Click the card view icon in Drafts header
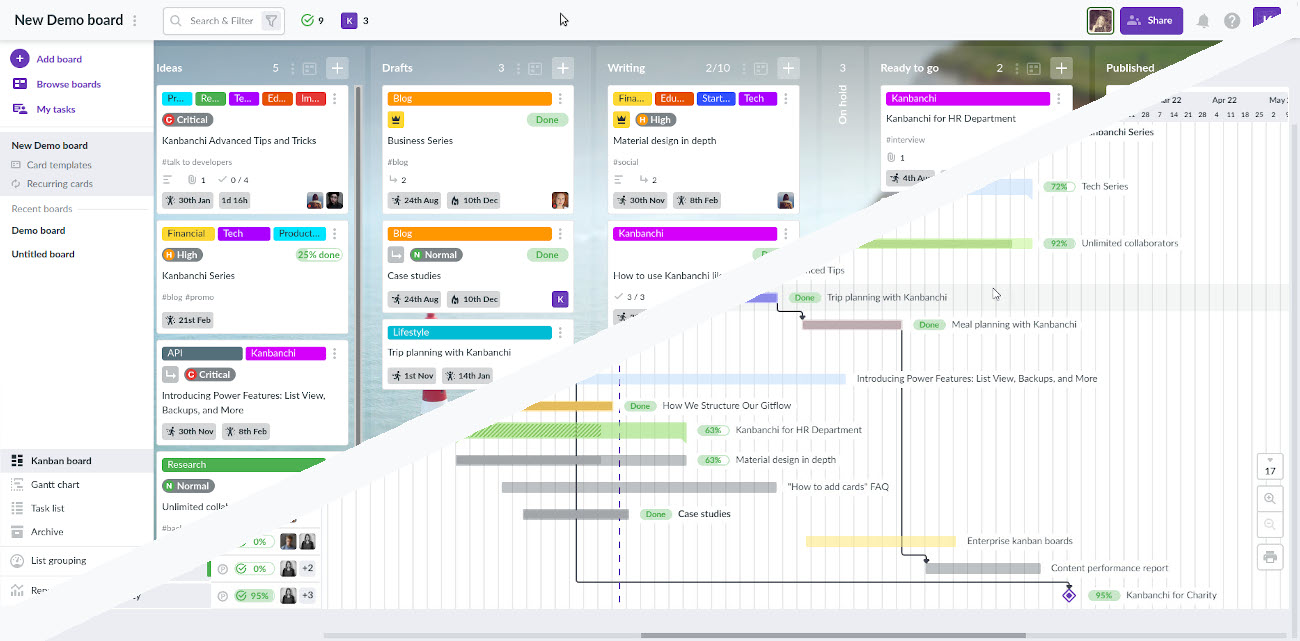This screenshot has height=641, width=1300. tap(535, 68)
